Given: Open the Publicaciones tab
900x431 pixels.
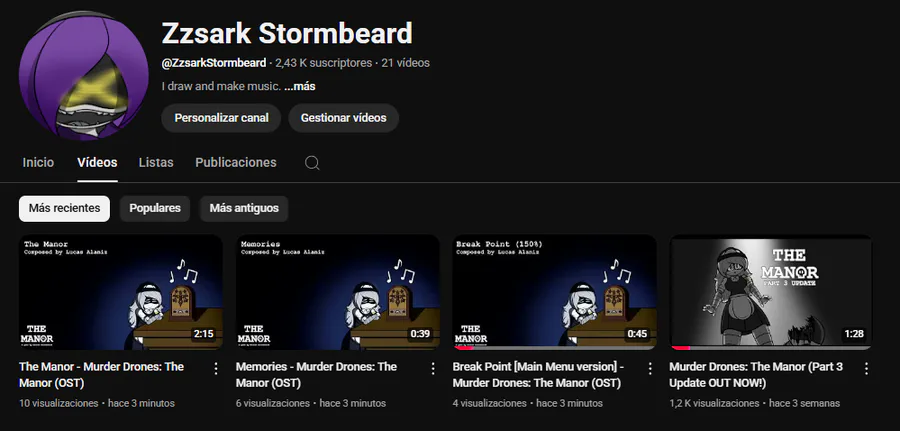Looking at the screenshot, I should [x=236, y=163].
